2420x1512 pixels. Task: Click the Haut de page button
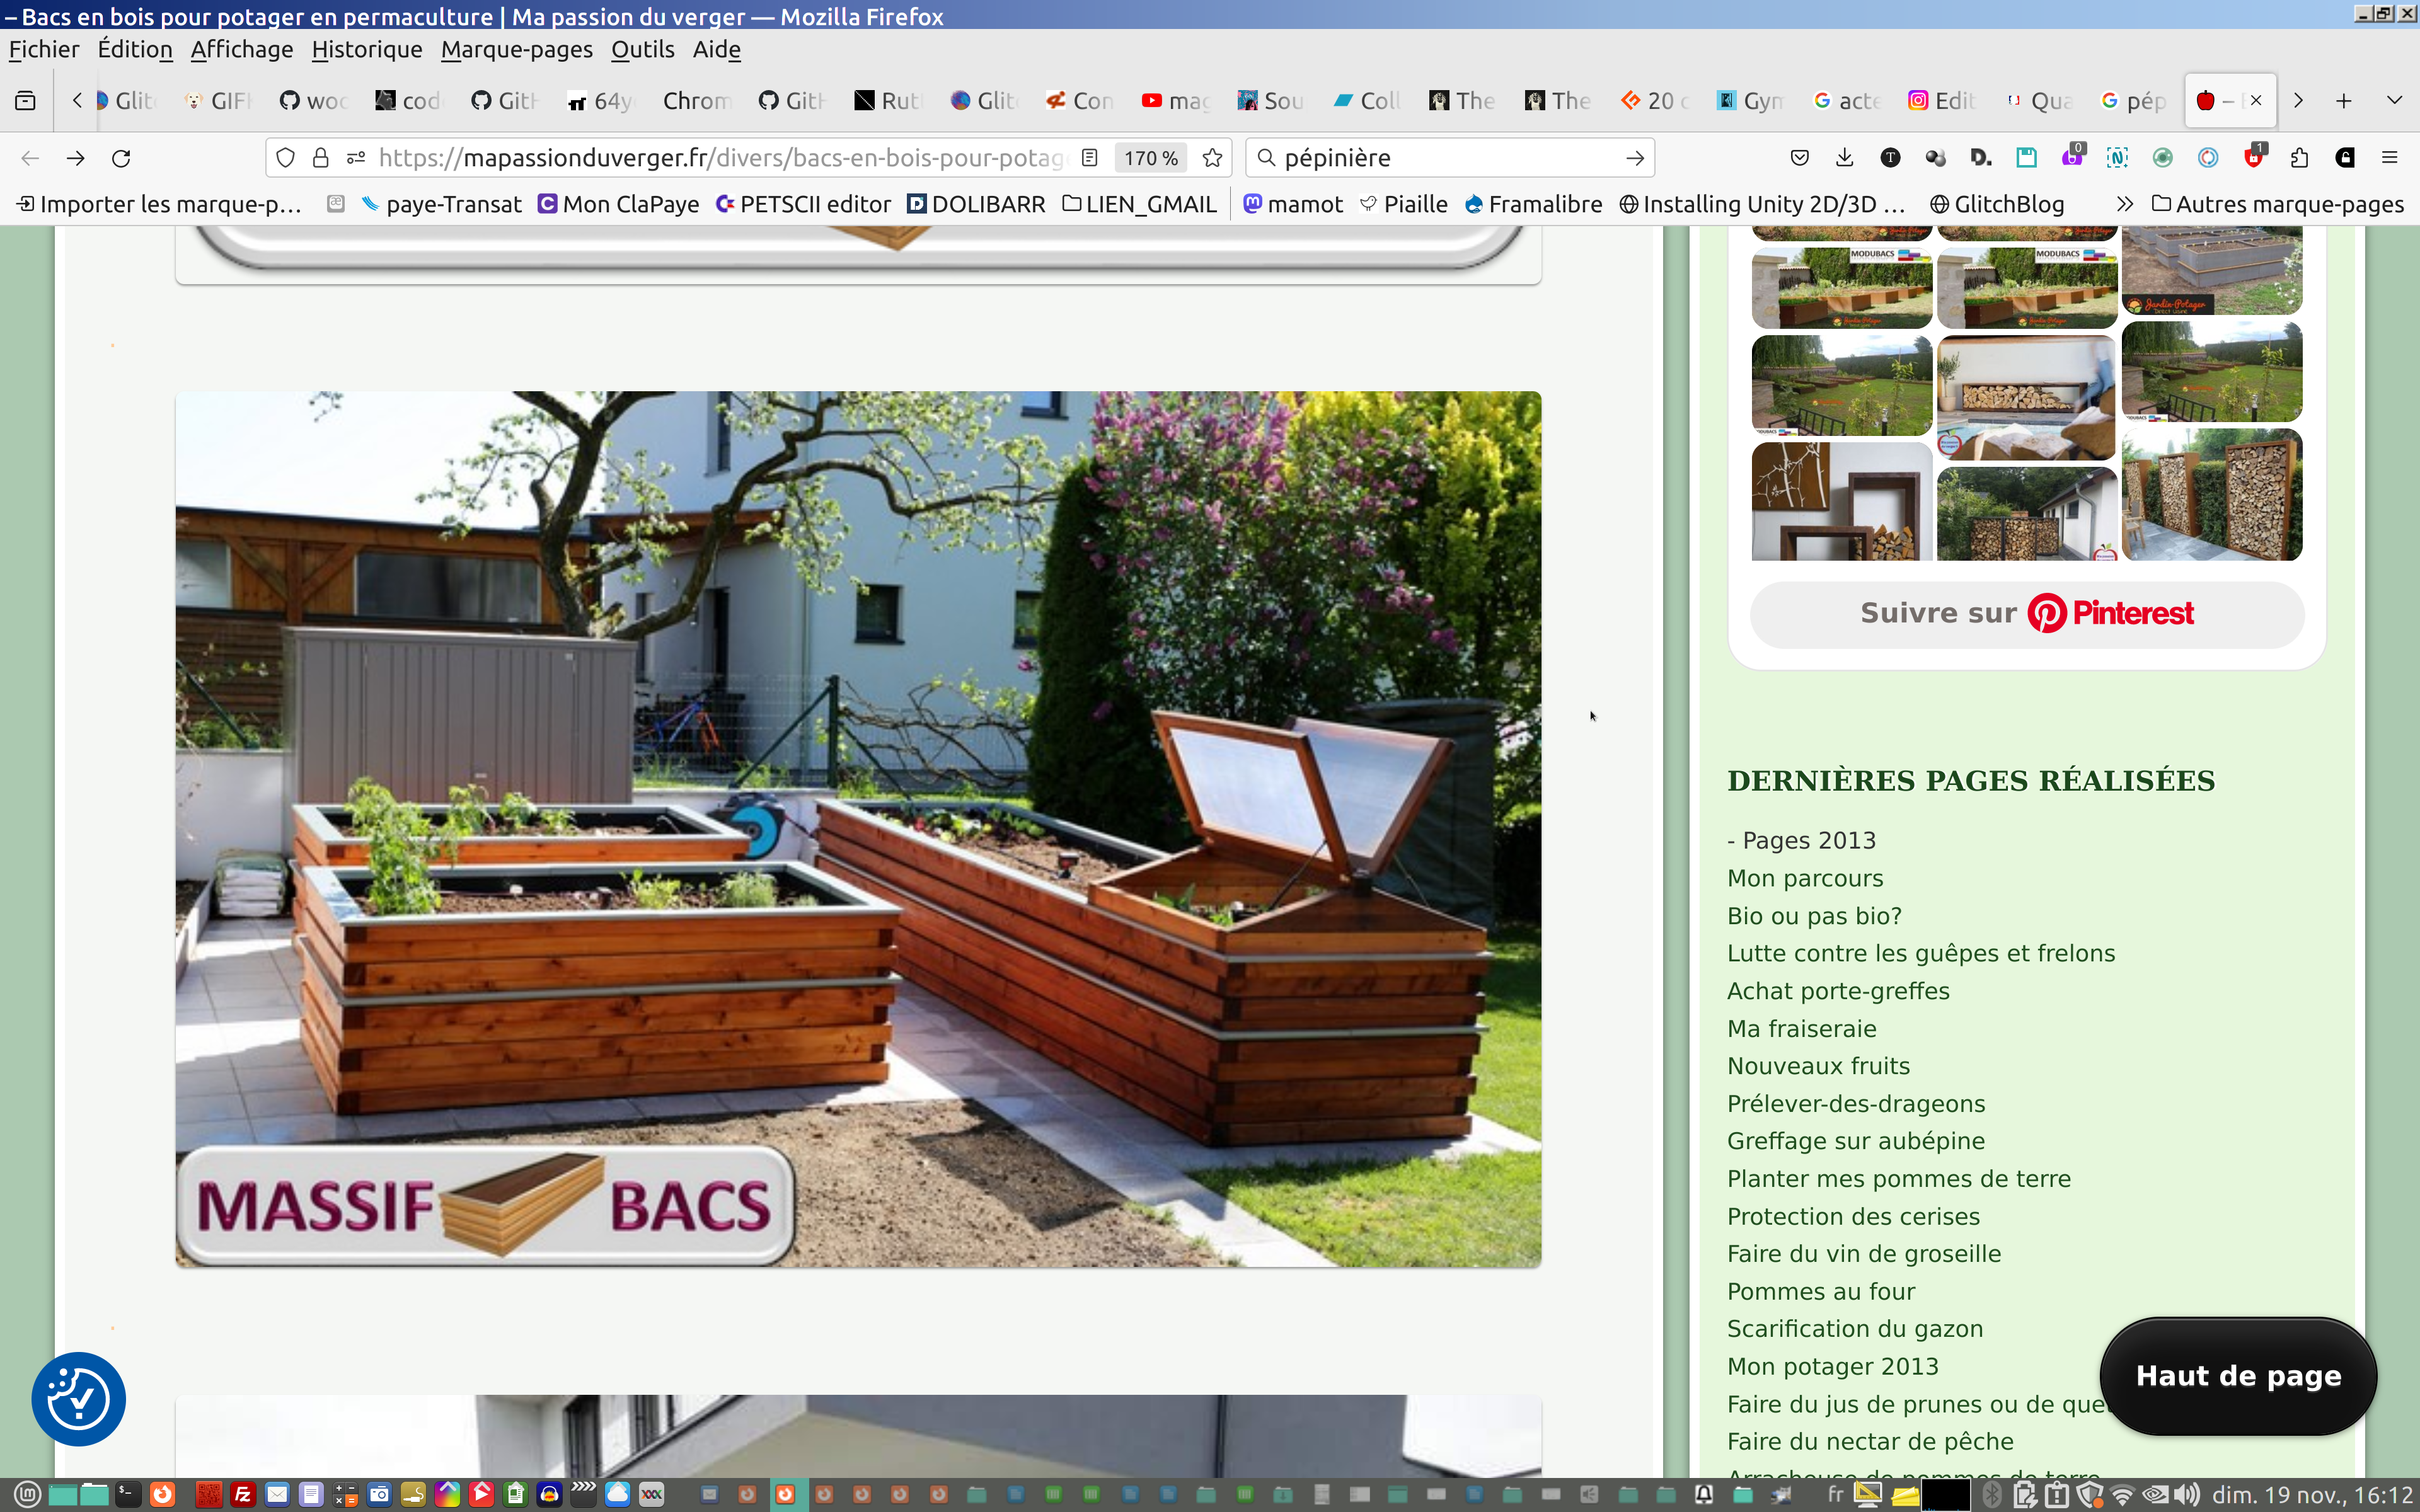coord(2237,1376)
